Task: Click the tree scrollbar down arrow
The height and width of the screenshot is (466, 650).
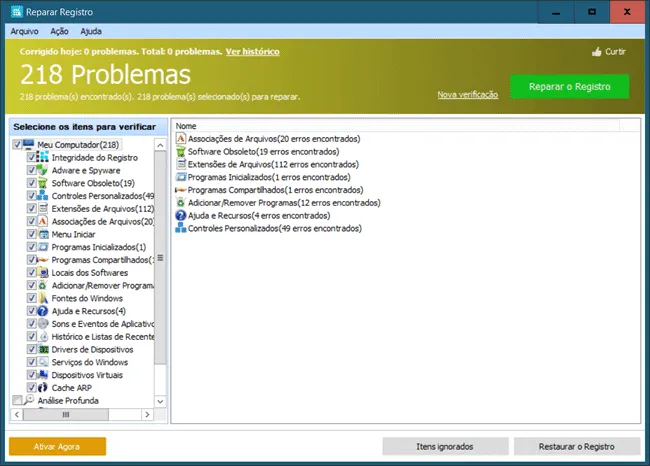Action: point(160,401)
